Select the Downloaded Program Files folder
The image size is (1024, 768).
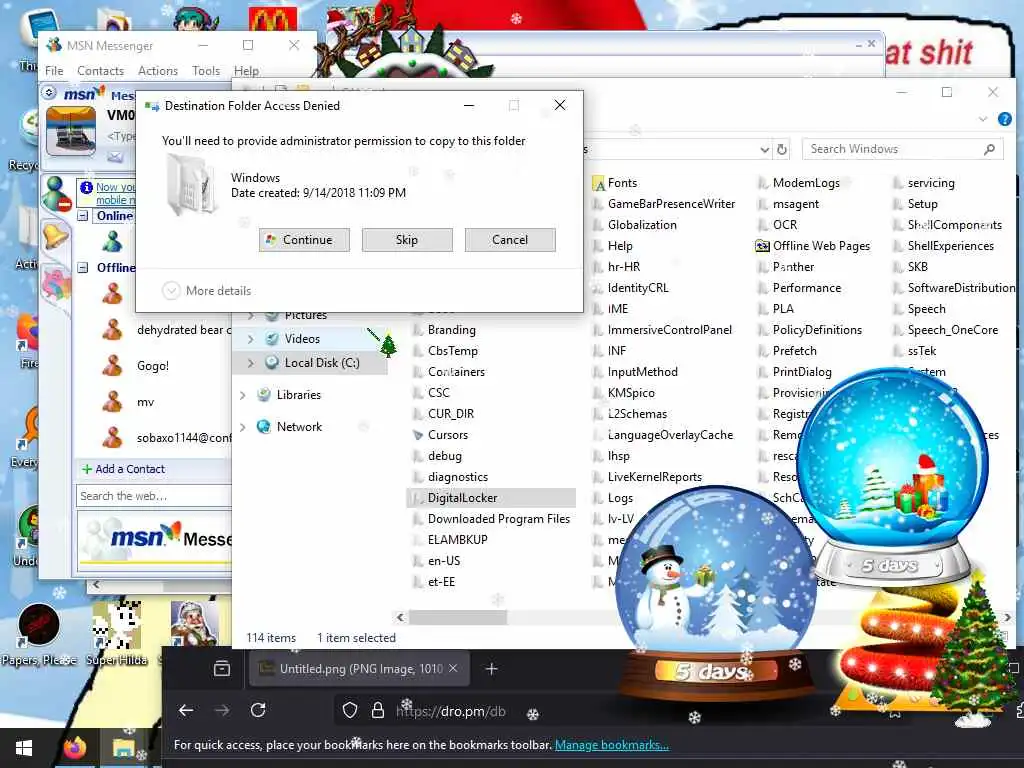point(492,519)
